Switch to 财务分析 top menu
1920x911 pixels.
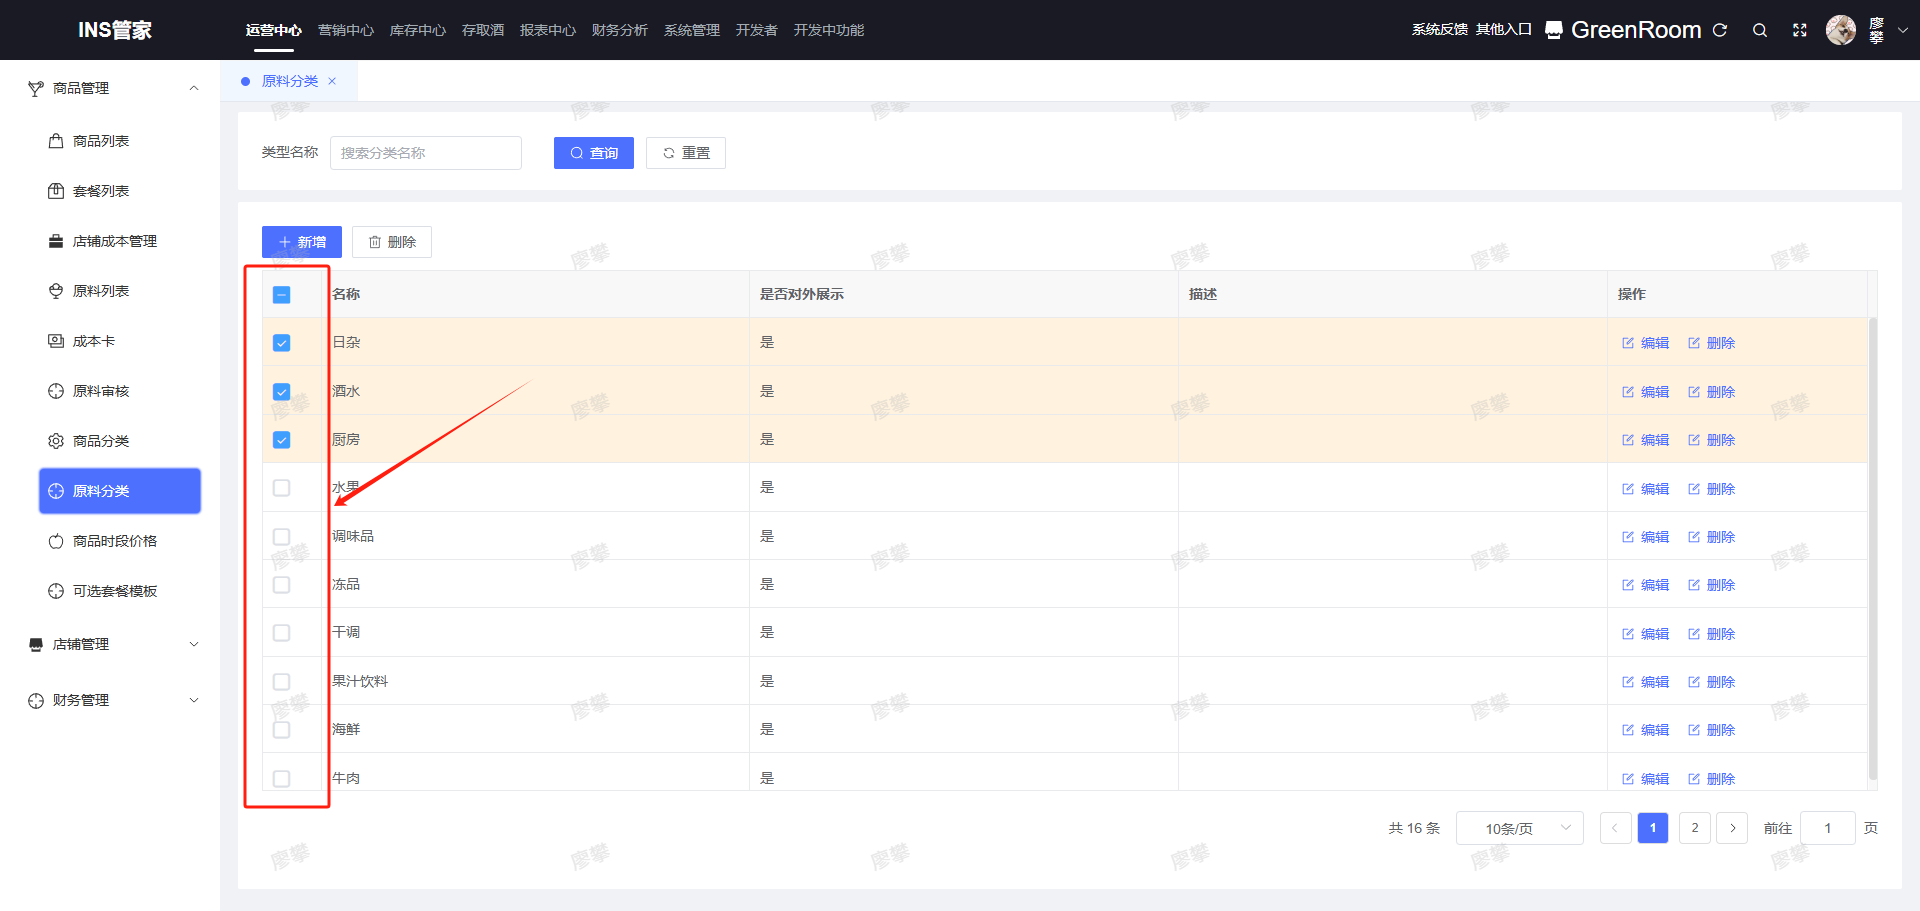point(620,30)
